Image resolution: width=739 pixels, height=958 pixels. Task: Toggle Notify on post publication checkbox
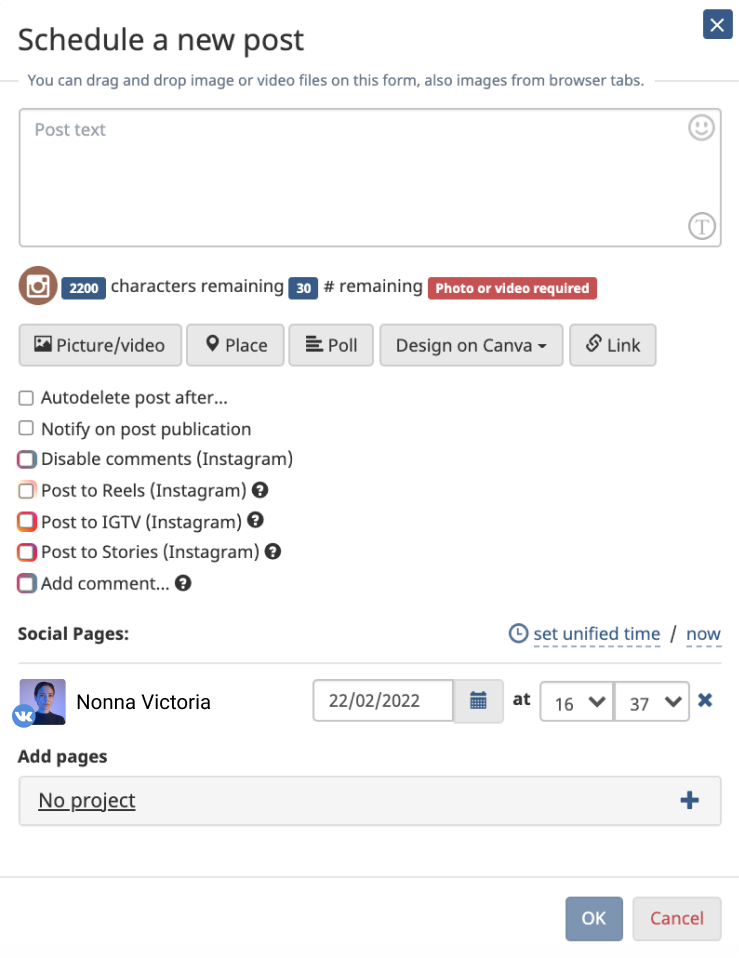pyautogui.click(x=26, y=429)
